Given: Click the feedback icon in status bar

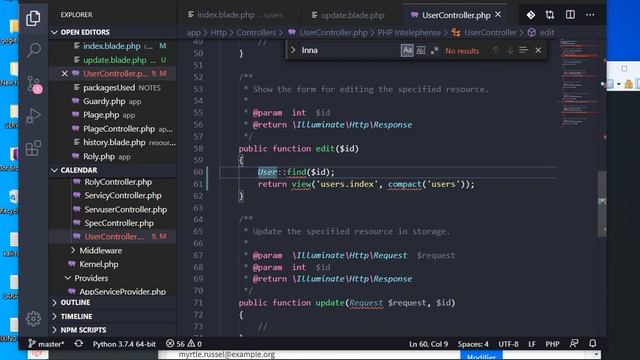Looking at the screenshot, I should coord(574,344).
